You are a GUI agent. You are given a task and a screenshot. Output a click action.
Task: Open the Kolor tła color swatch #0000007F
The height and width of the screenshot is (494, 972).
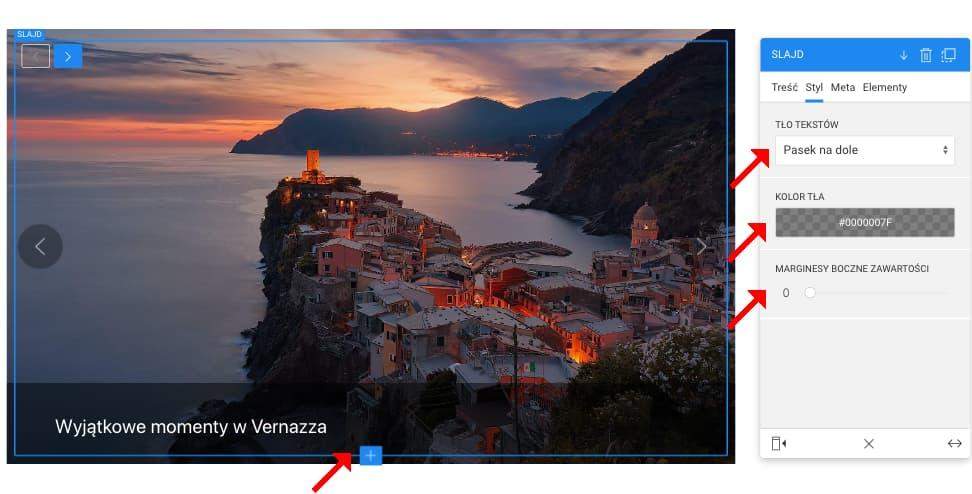865,223
